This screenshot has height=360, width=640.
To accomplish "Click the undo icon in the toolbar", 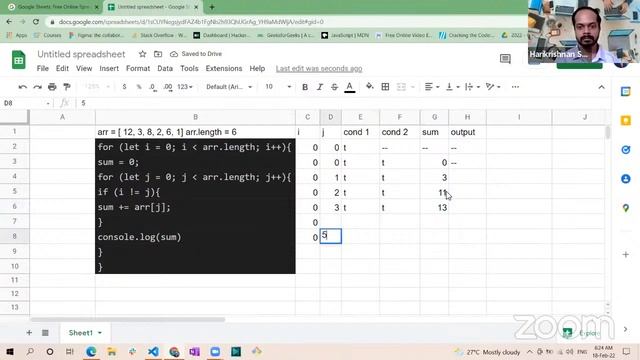I will [23, 87].
